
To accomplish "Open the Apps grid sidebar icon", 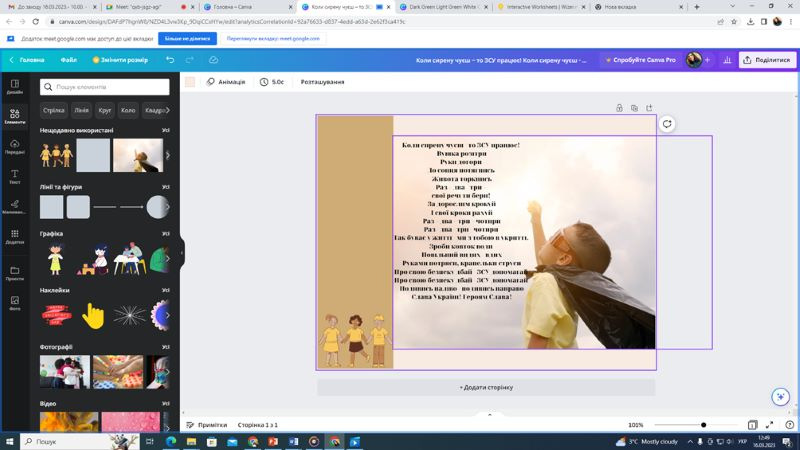I will pos(15,236).
